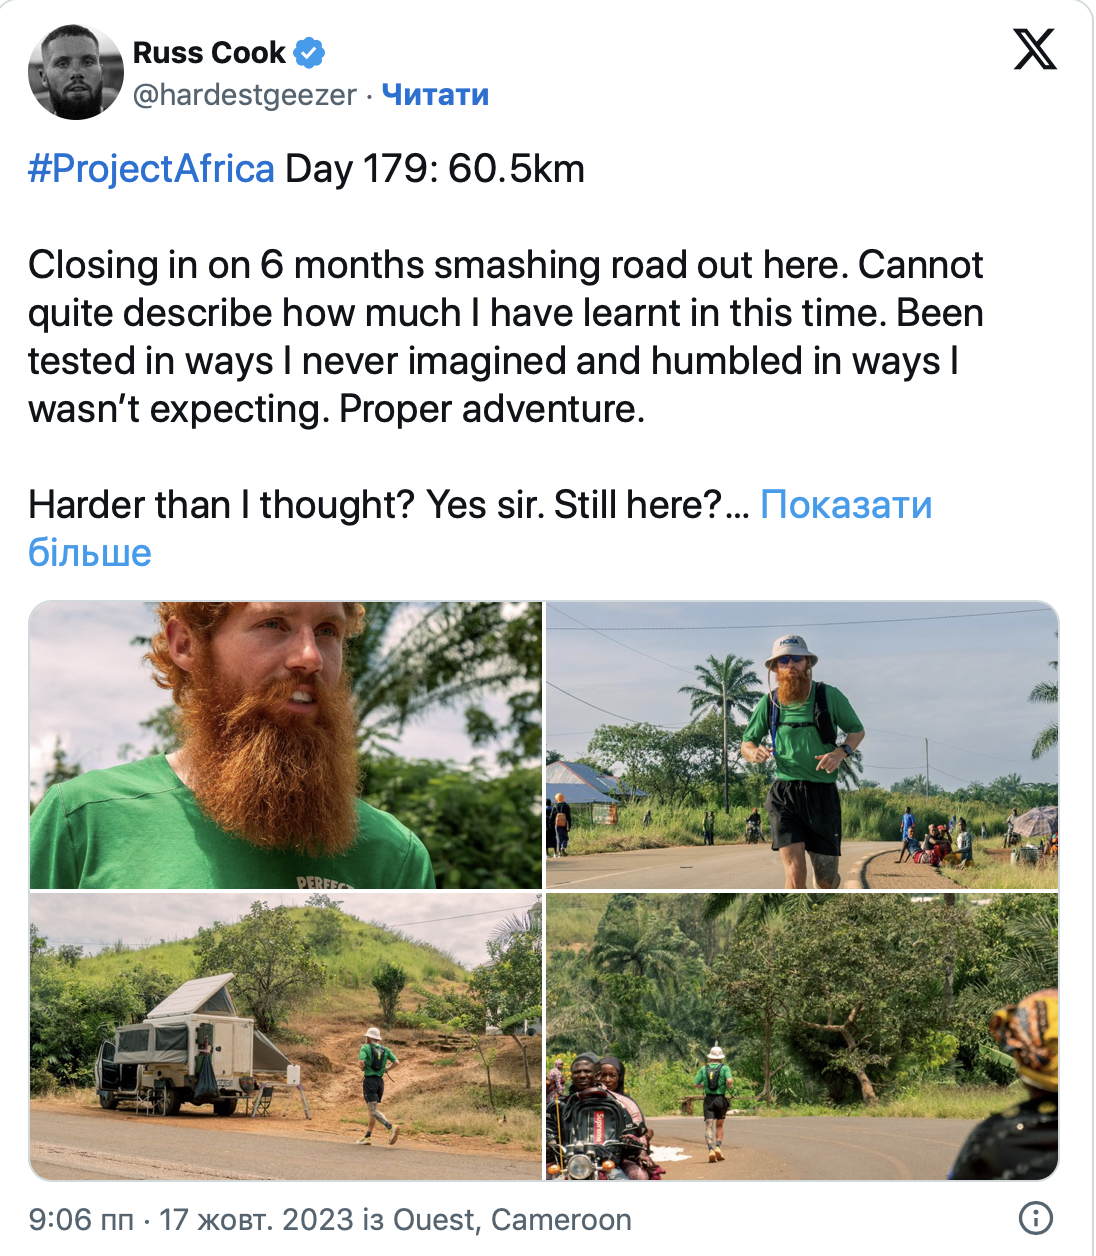Open the Ouest, Cameroon location
Viewport: 1096px width, 1256px height.
click(x=512, y=1220)
